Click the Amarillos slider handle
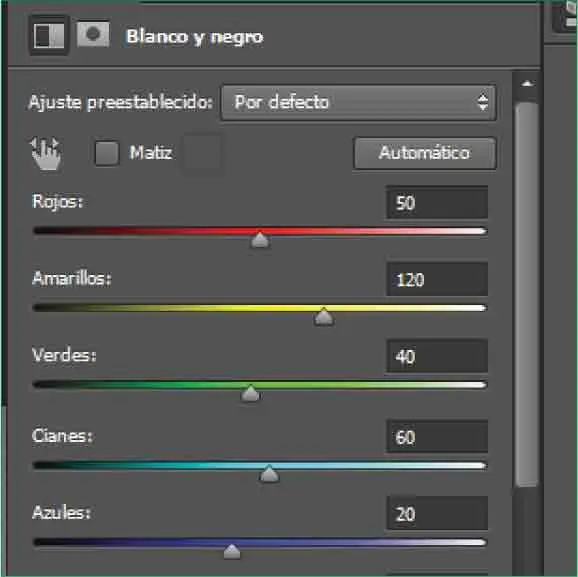The image size is (578, 577). point(324,317)
